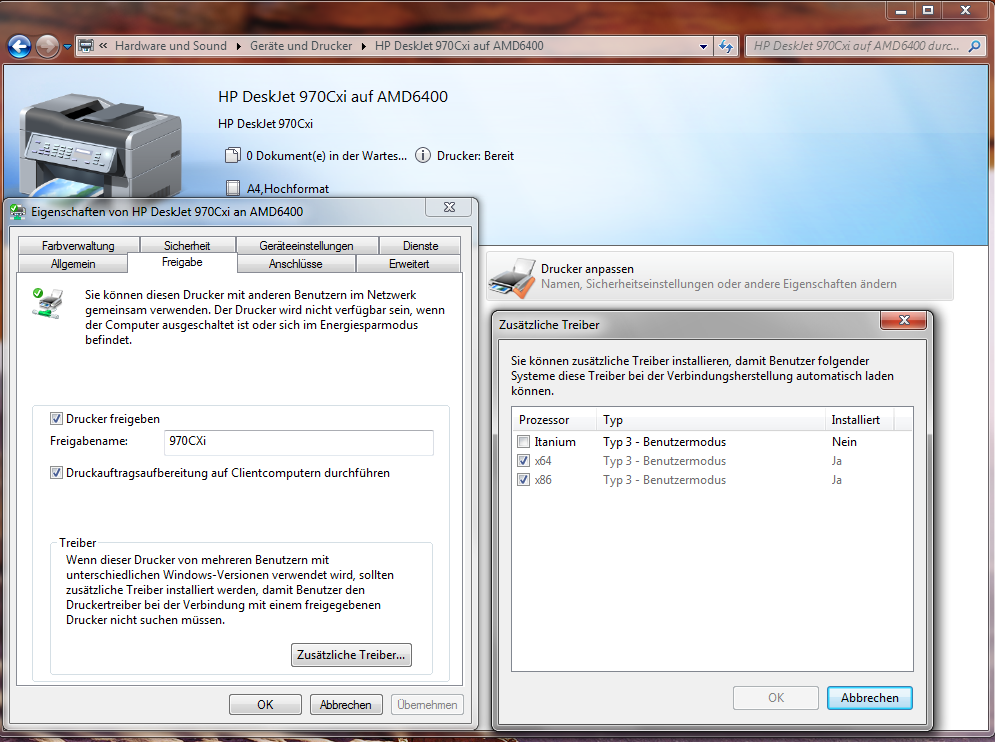Click Typ 3 - Benutzermodus in Itanium row
Screen dimensions: 995x742
[664, 442]
